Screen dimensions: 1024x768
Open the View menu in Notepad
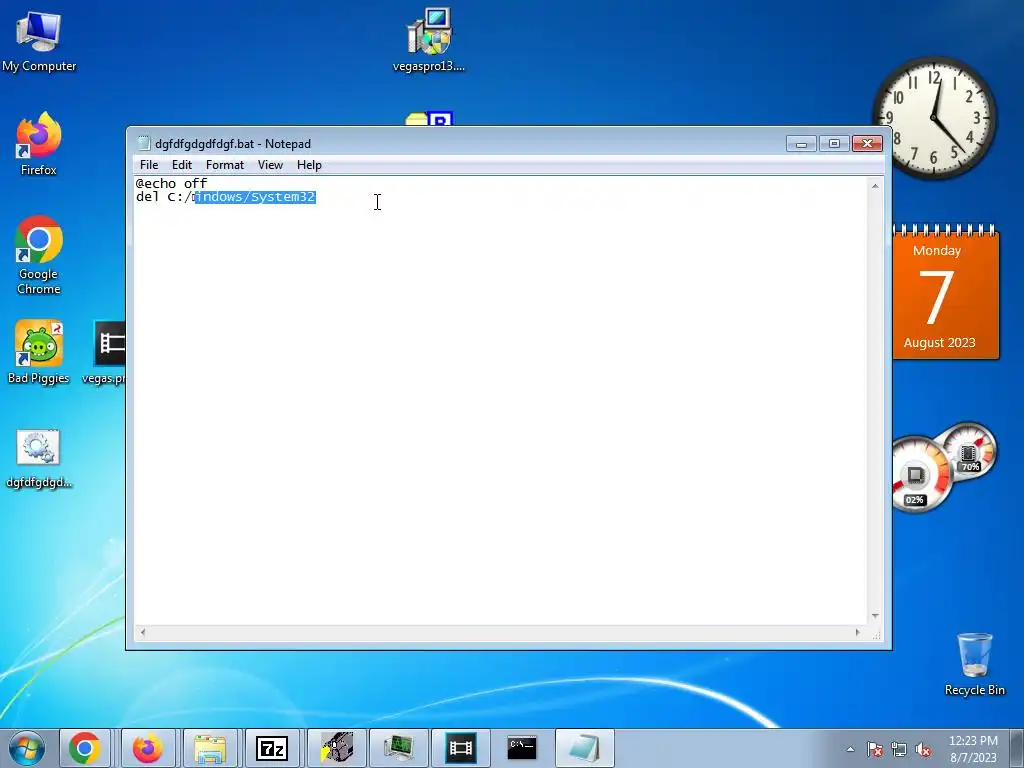(270, 165)
